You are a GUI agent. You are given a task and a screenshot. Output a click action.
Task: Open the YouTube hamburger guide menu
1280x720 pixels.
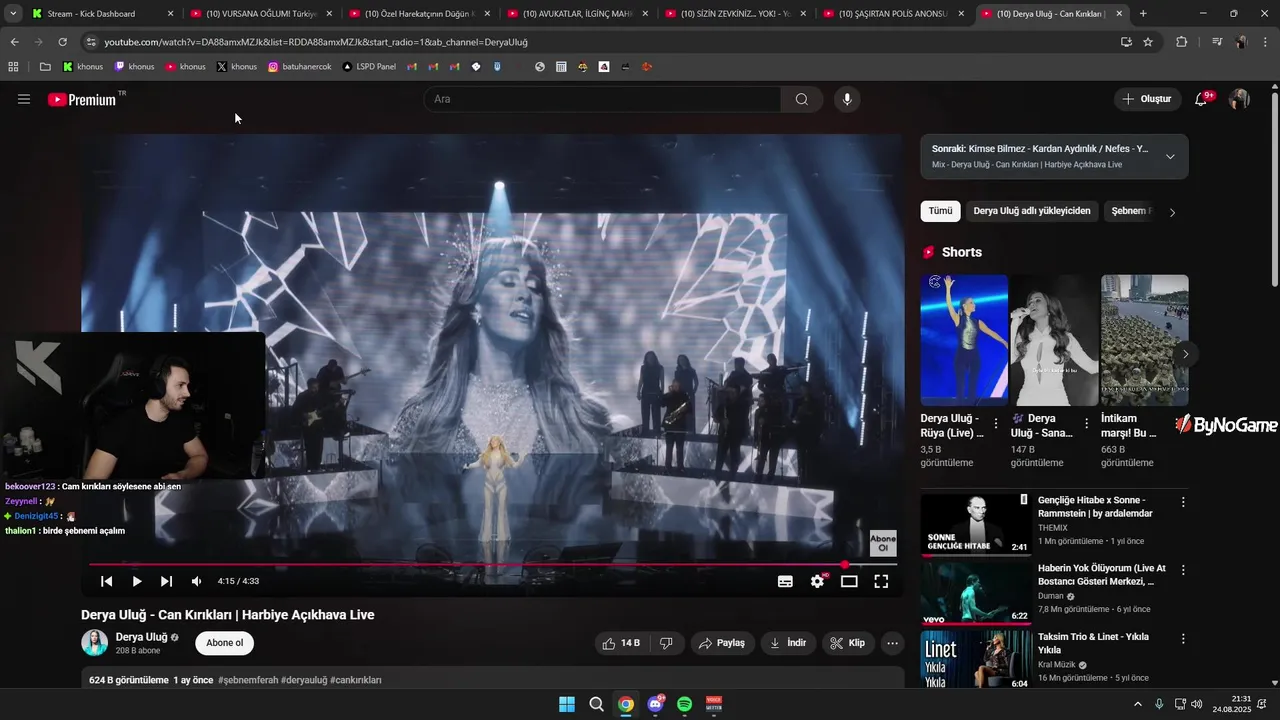(24, 99)
